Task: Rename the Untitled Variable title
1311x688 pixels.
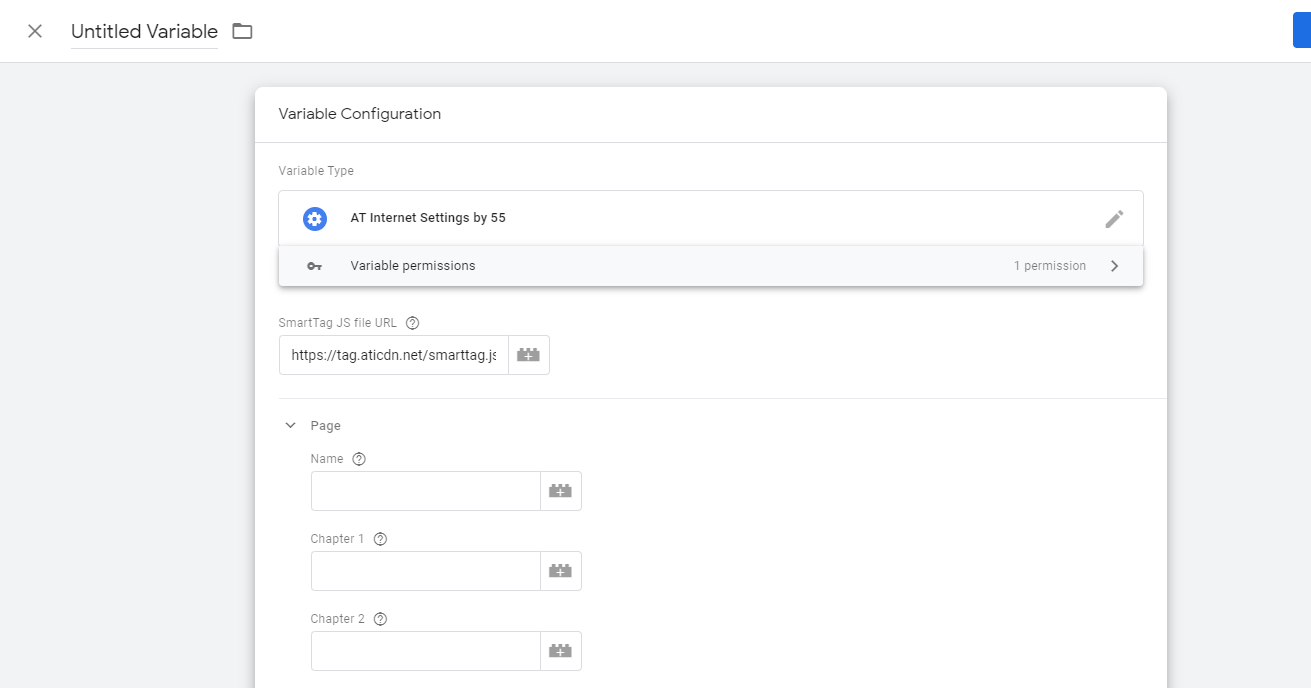Action: point(144,31)
